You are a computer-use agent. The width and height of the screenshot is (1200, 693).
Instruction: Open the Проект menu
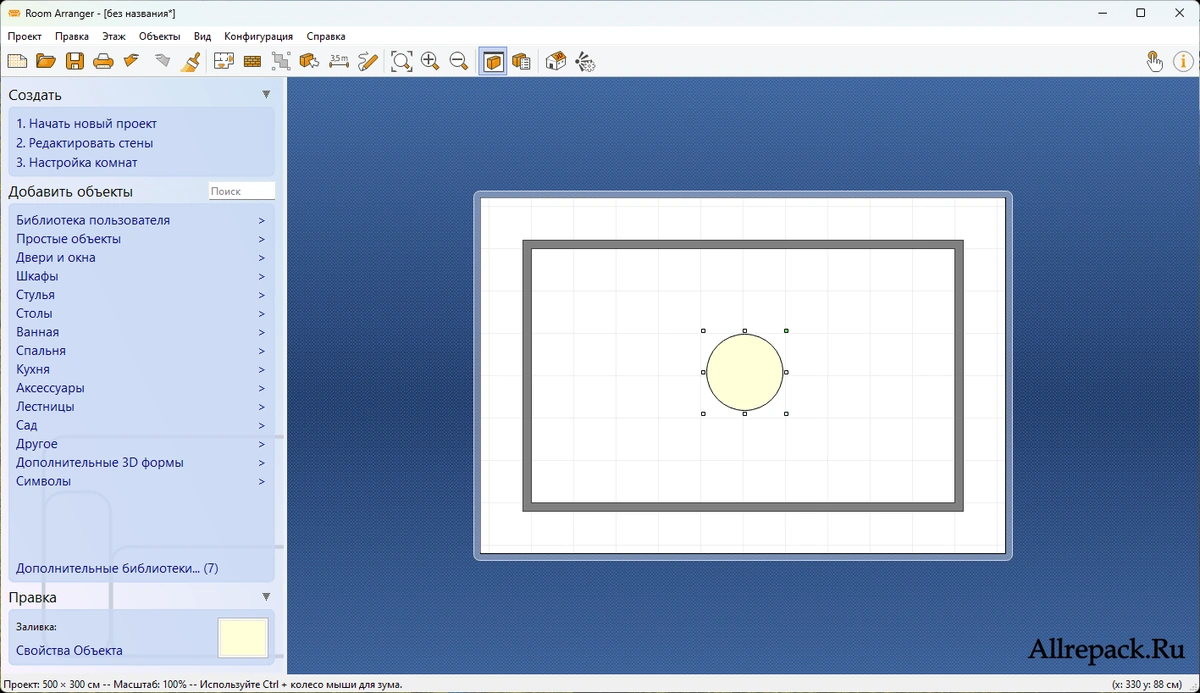25,36
